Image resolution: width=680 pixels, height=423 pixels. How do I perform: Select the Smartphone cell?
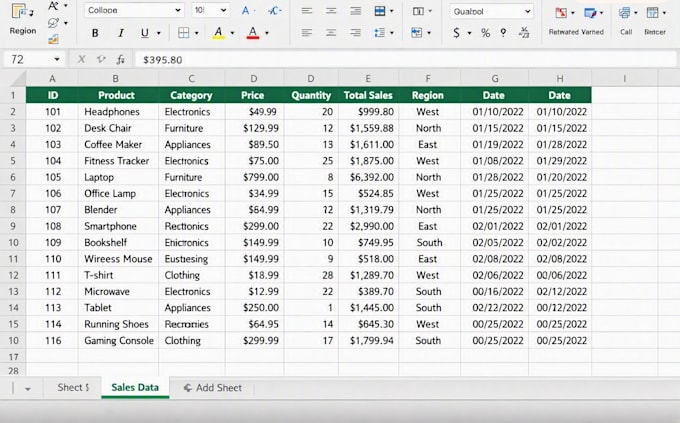pyautogui.click(x=118, y=226)
